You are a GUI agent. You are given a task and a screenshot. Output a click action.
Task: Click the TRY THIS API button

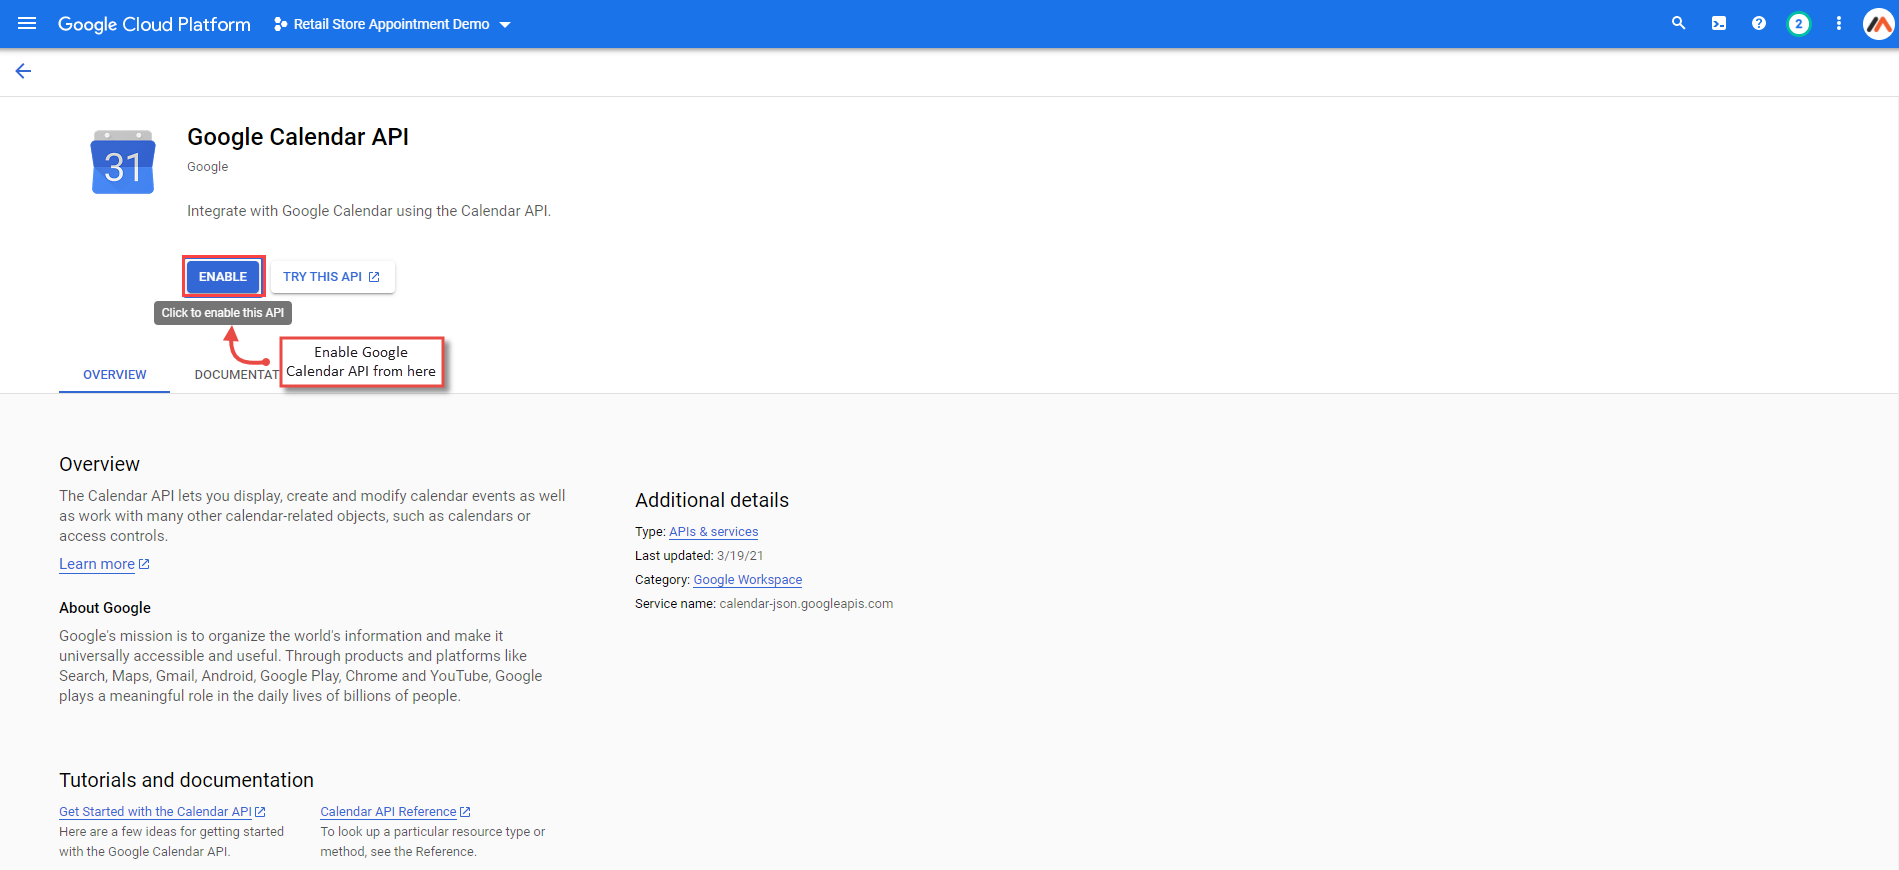pos(332,277)
